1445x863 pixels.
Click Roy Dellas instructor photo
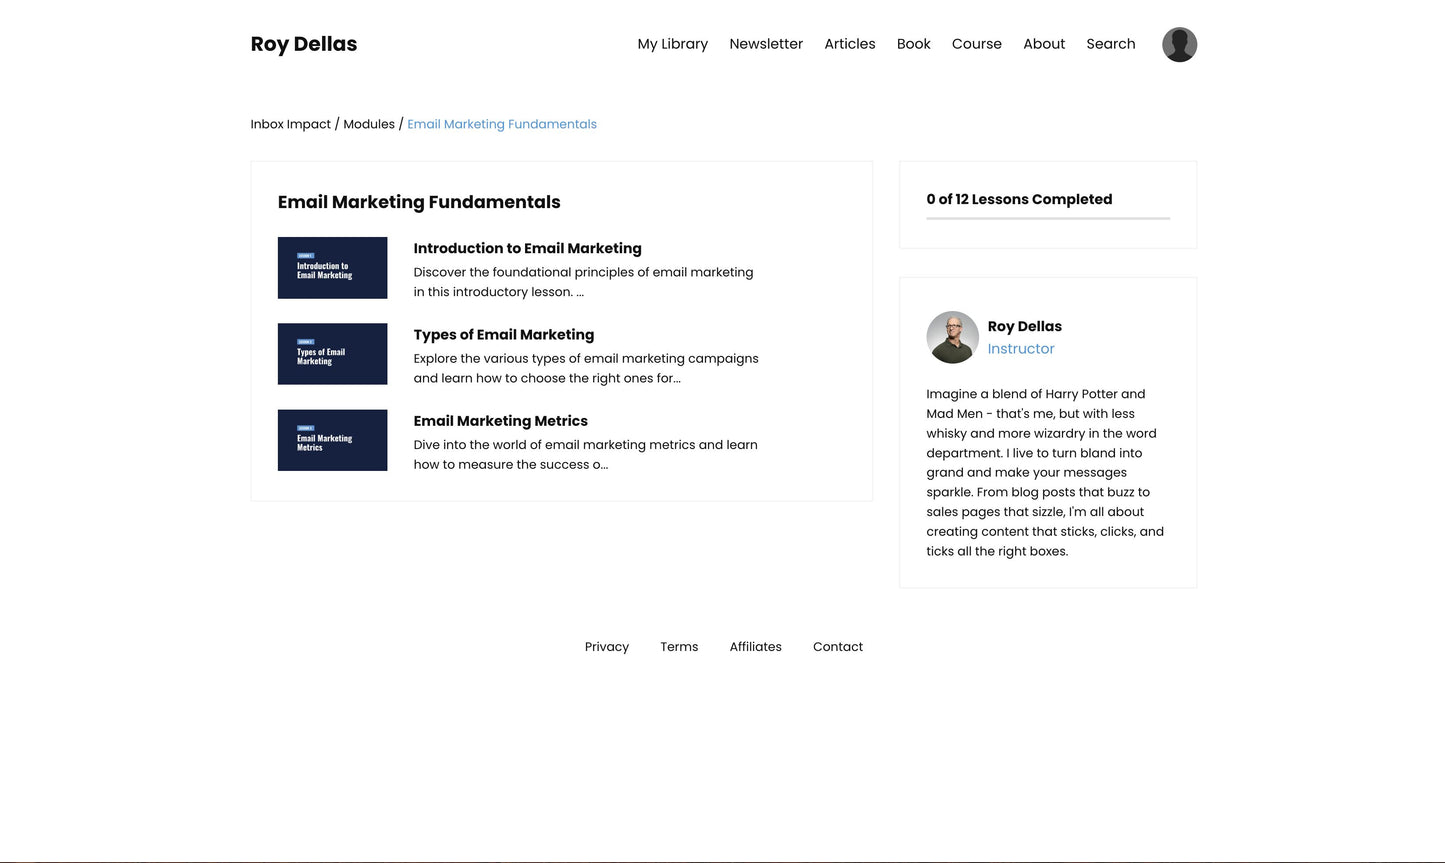pos(952,337)
